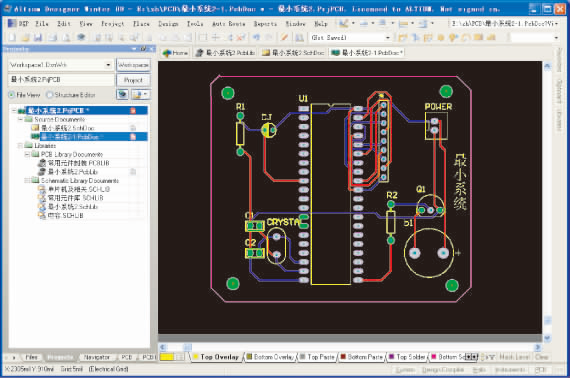
Task: Click the pencil edit icon in toolbar
Action: pos(285,37)
